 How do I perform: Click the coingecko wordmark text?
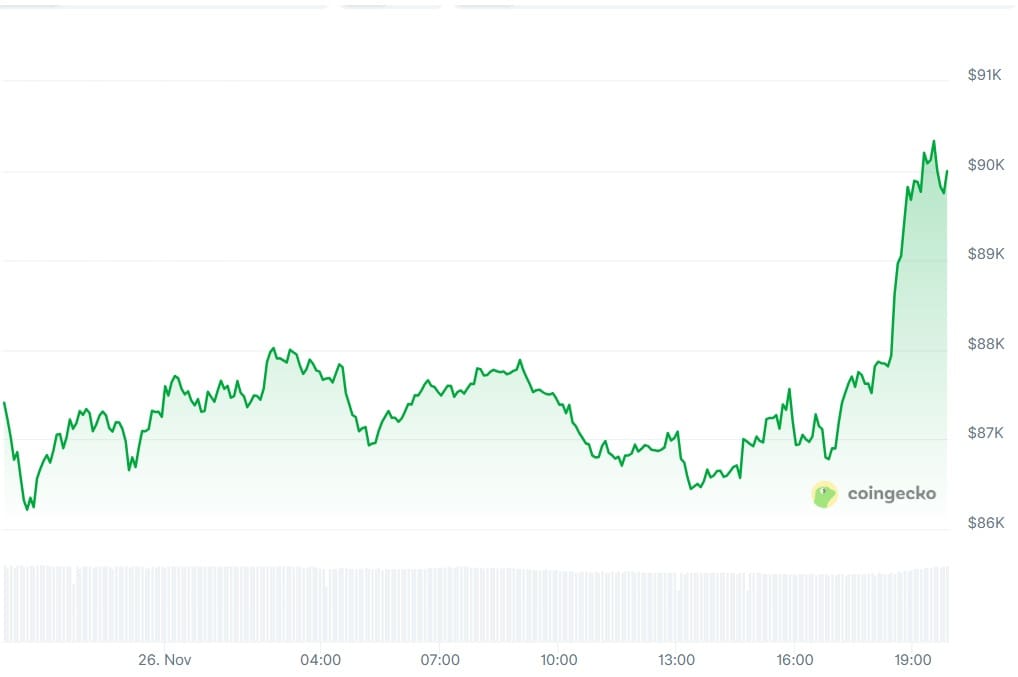[x=891, y=493]
